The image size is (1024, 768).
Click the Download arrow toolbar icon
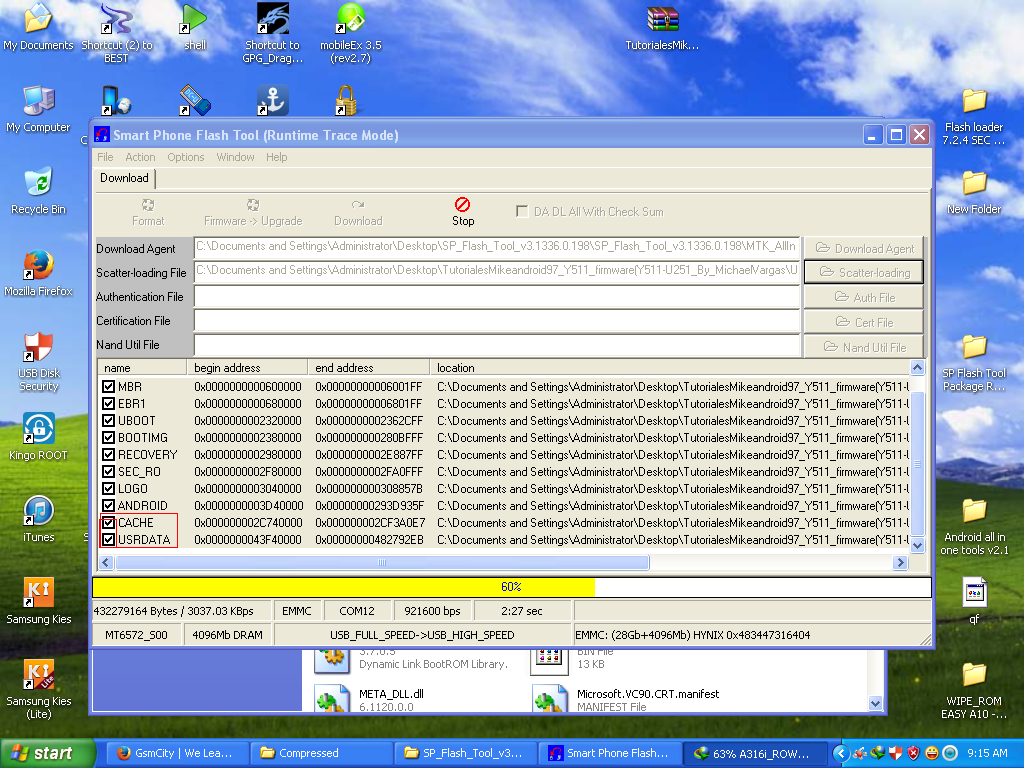(x=358, y=204)
